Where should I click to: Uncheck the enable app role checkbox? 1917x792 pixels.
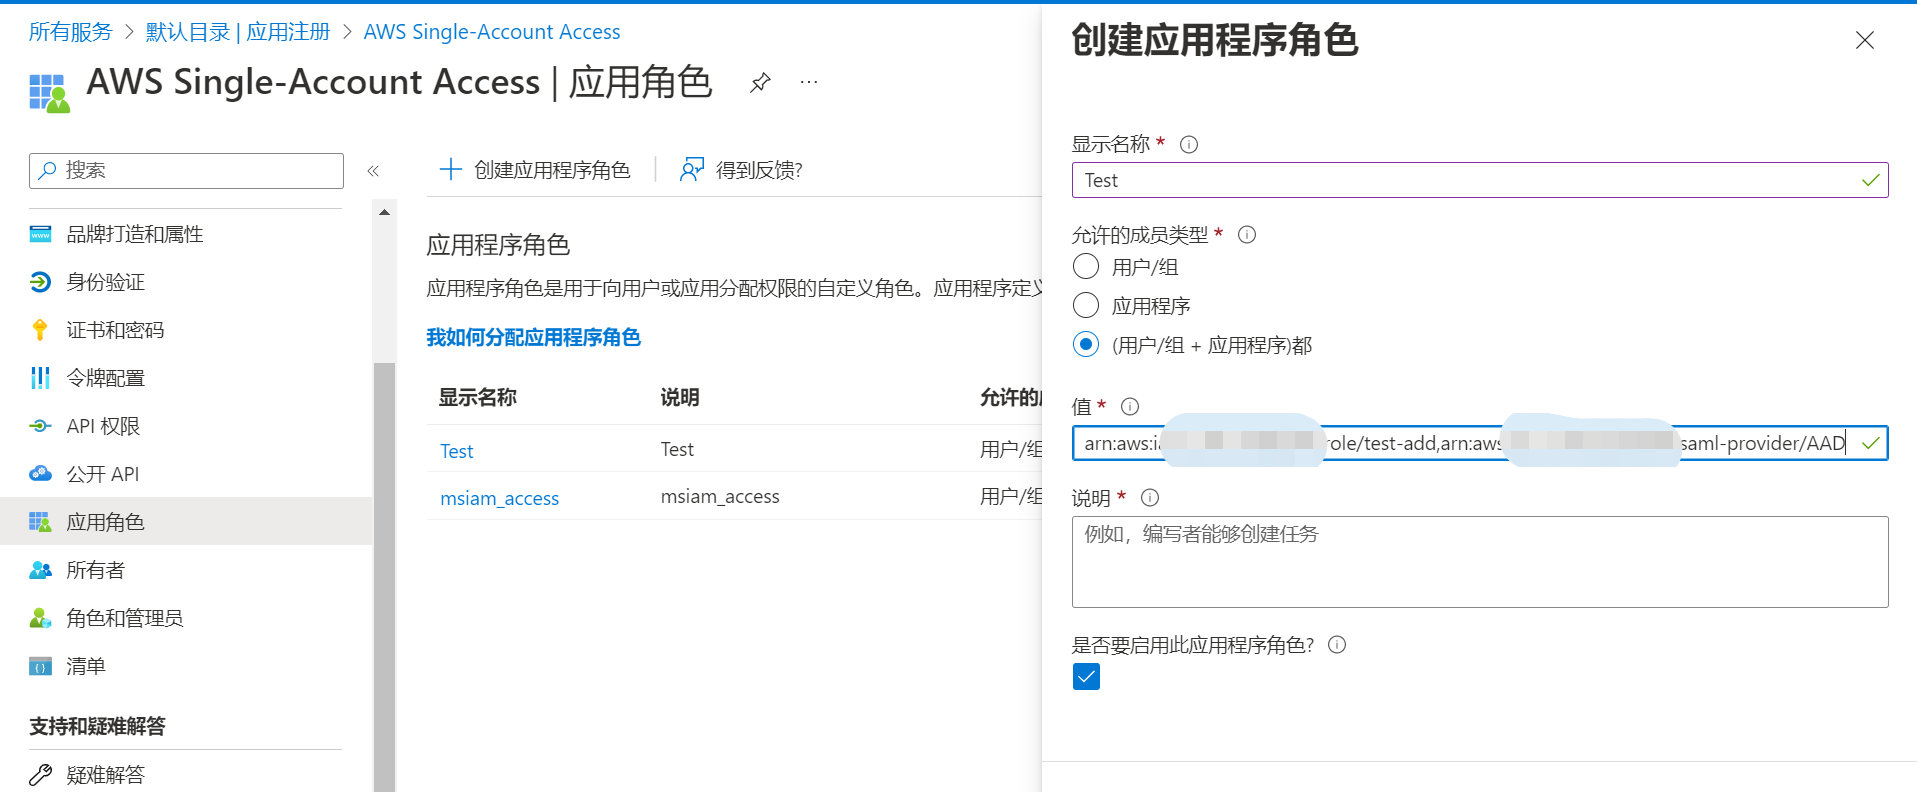[x=1086, y=677]
